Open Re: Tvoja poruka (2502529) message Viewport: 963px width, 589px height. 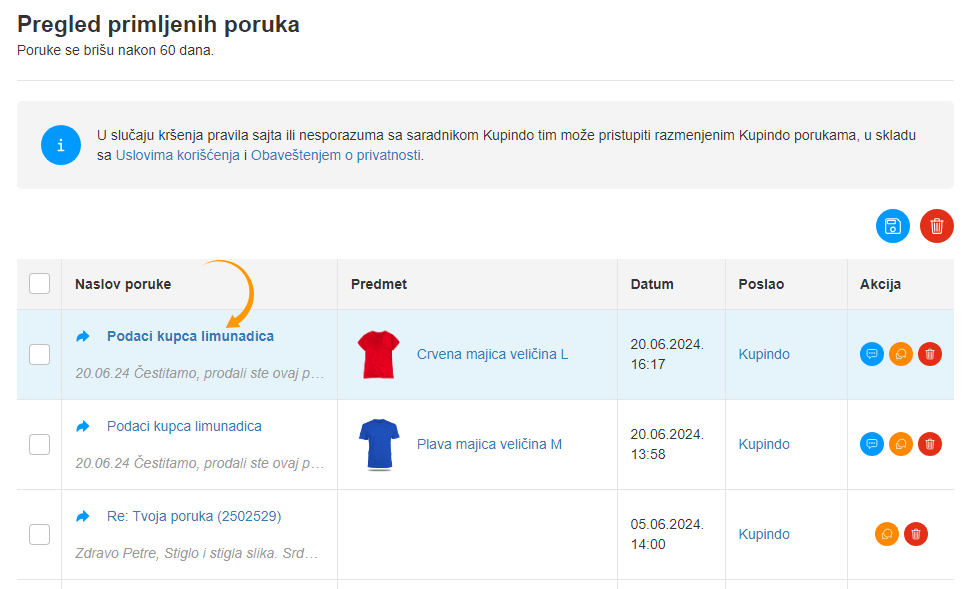tap(194, 516)
